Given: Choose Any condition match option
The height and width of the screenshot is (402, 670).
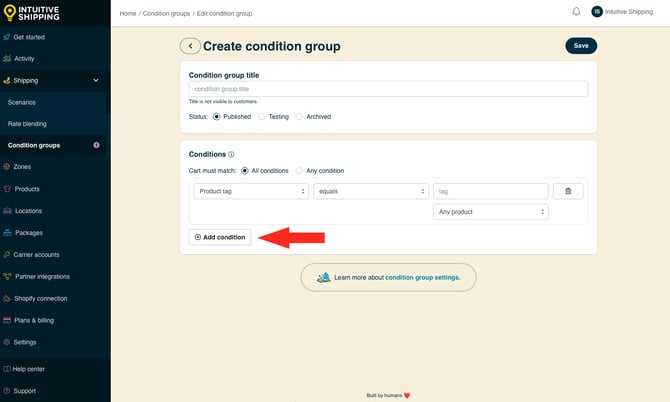Looking at the screenshot, I should pyautogui.click(x=299, y=170).
